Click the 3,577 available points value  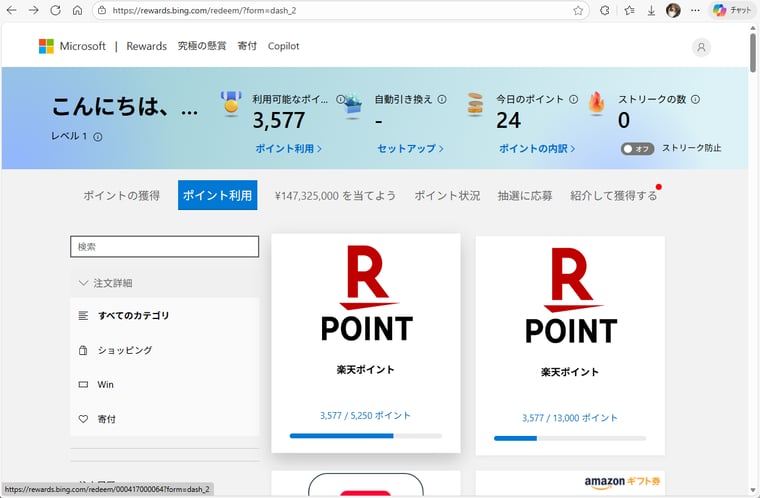[279, 120]
